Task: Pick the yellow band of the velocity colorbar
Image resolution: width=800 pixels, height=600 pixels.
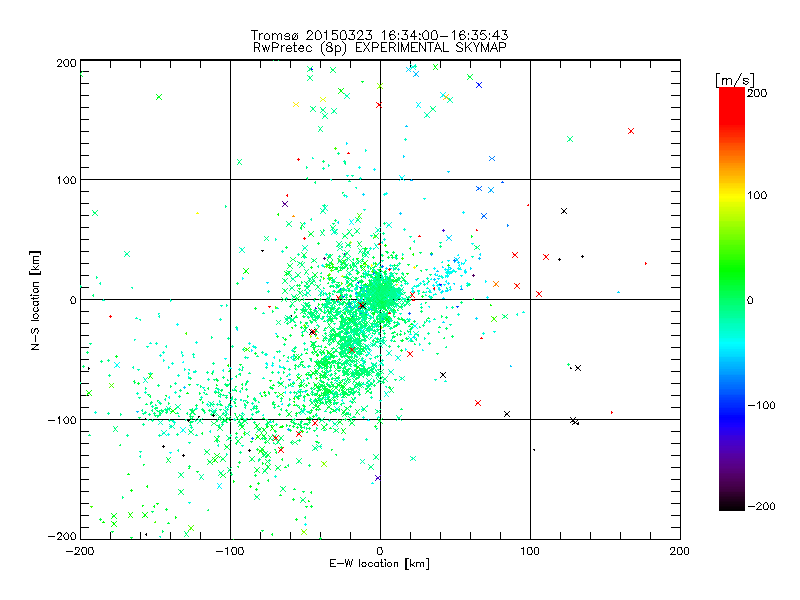Action: (x=732, y=195)
